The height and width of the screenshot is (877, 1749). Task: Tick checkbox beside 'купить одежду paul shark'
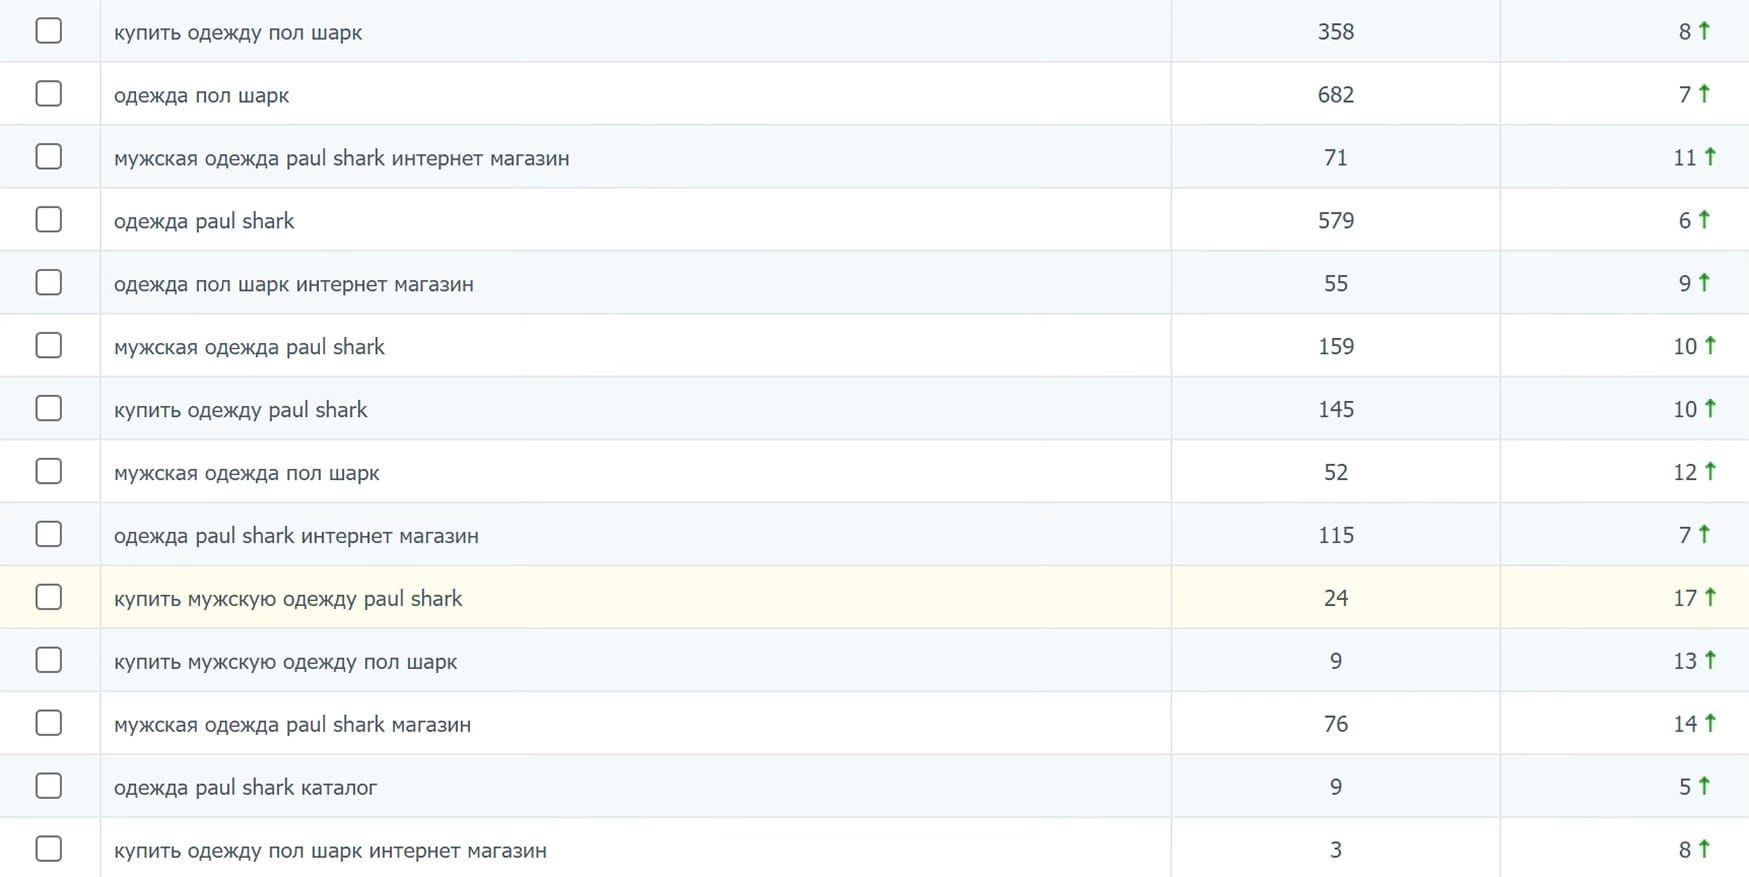[x=48, y=409]
